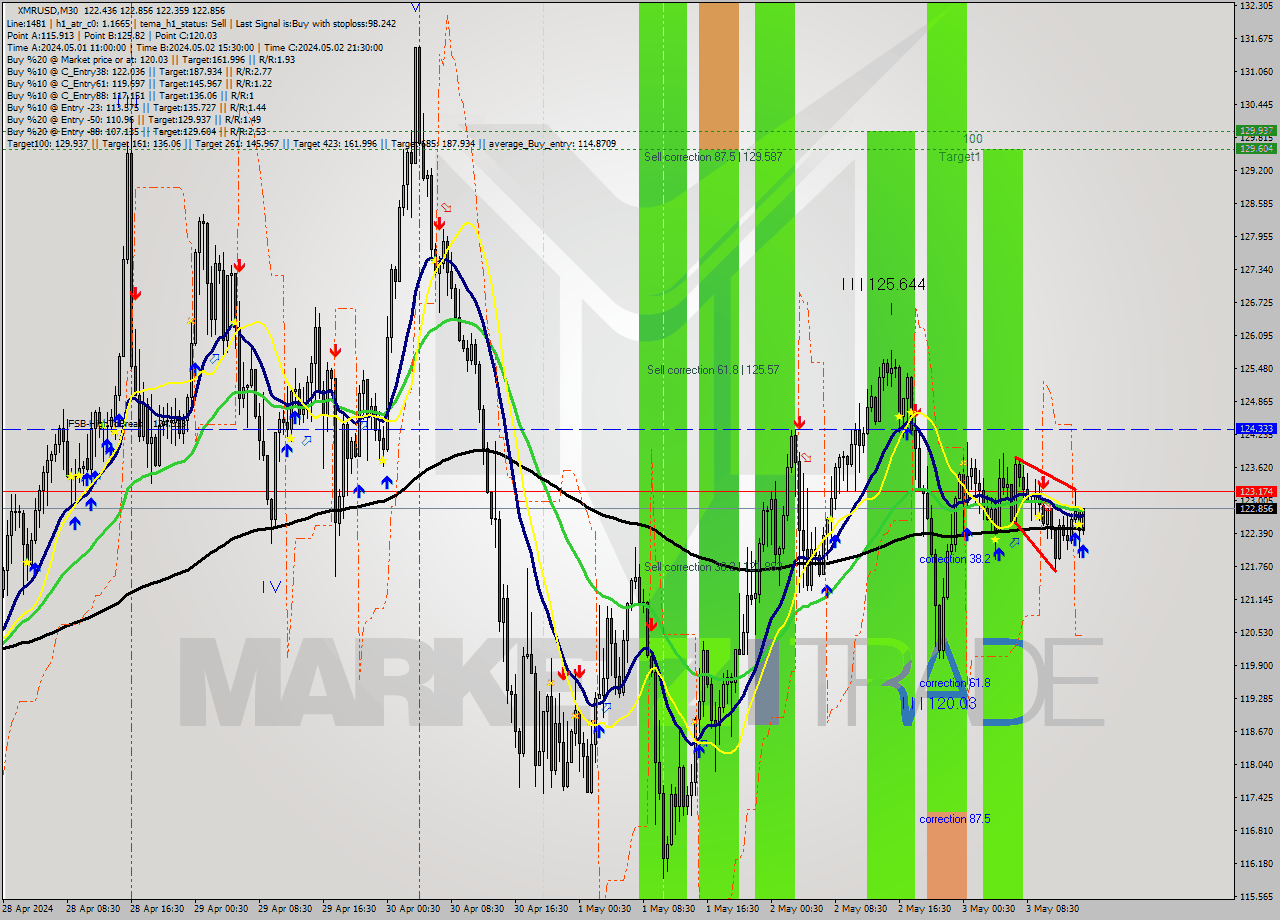
Task: Click the blue 124.333 price tag
Action: click(x=1256, y=429)
